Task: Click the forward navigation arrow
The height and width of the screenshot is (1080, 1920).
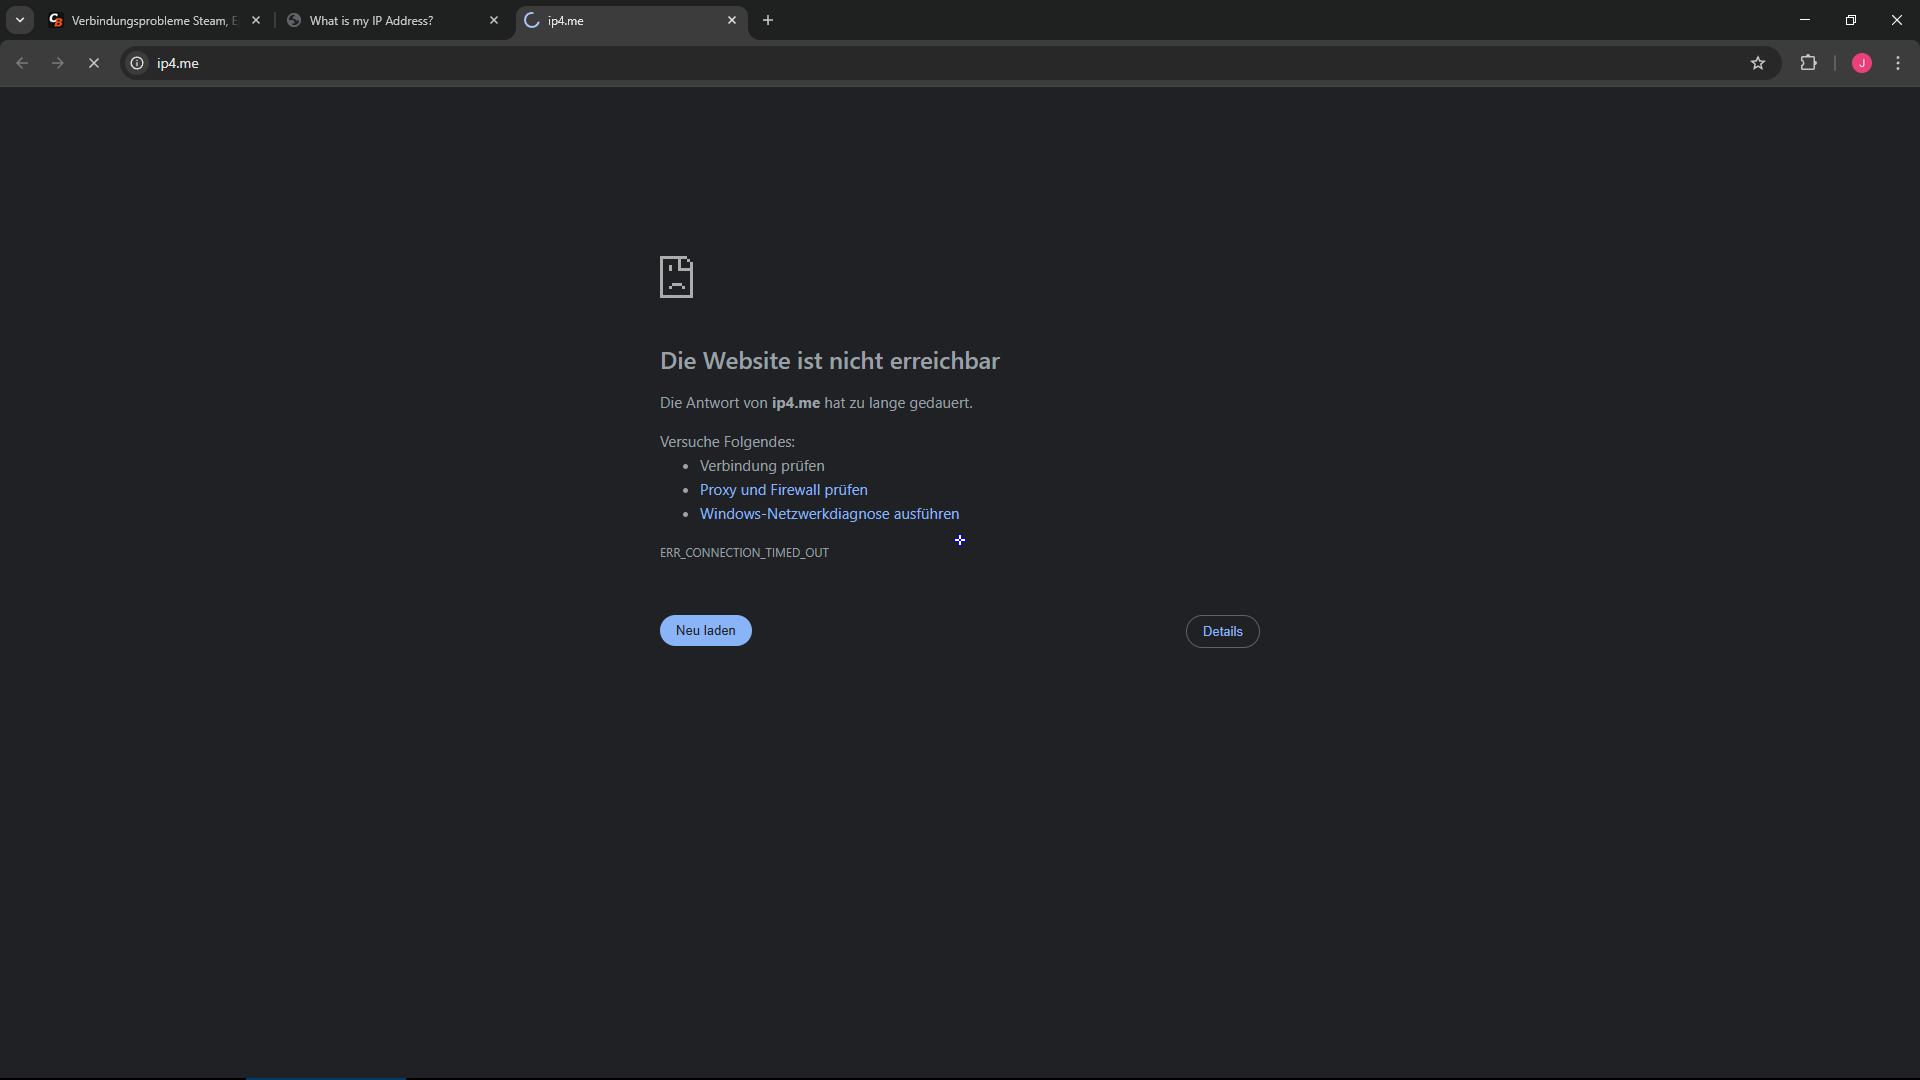Action: point(58,63)
